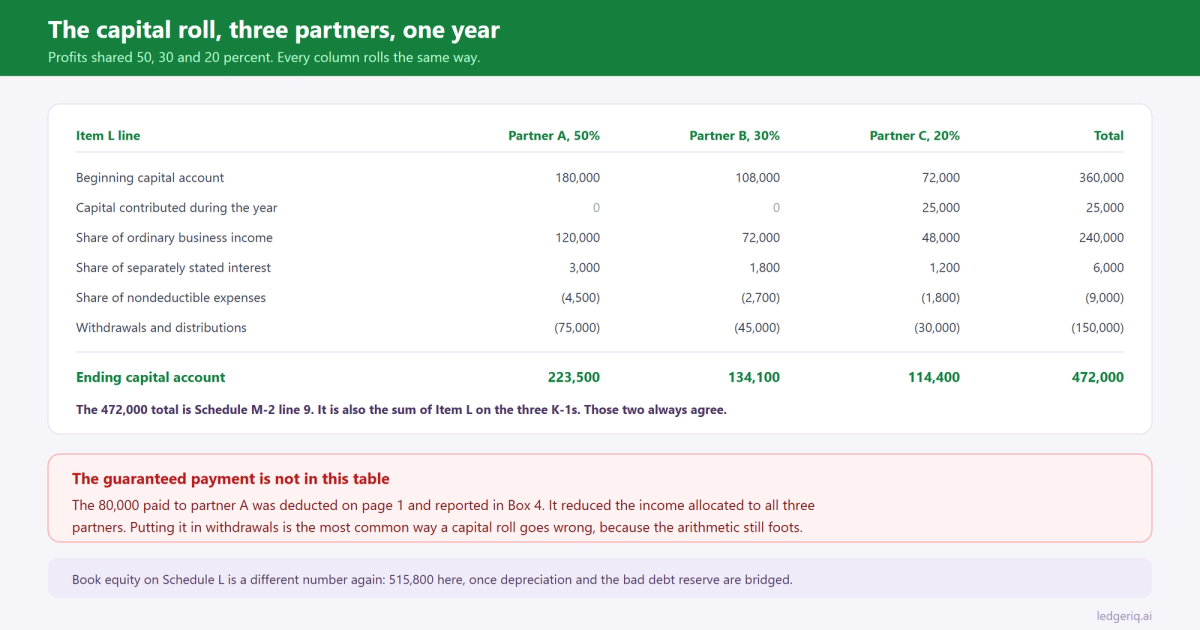The width and height of the screenshot is (1200, 630).
Task: Click the Schedule M-2 line 9 note
Action: tap(401, 410)
